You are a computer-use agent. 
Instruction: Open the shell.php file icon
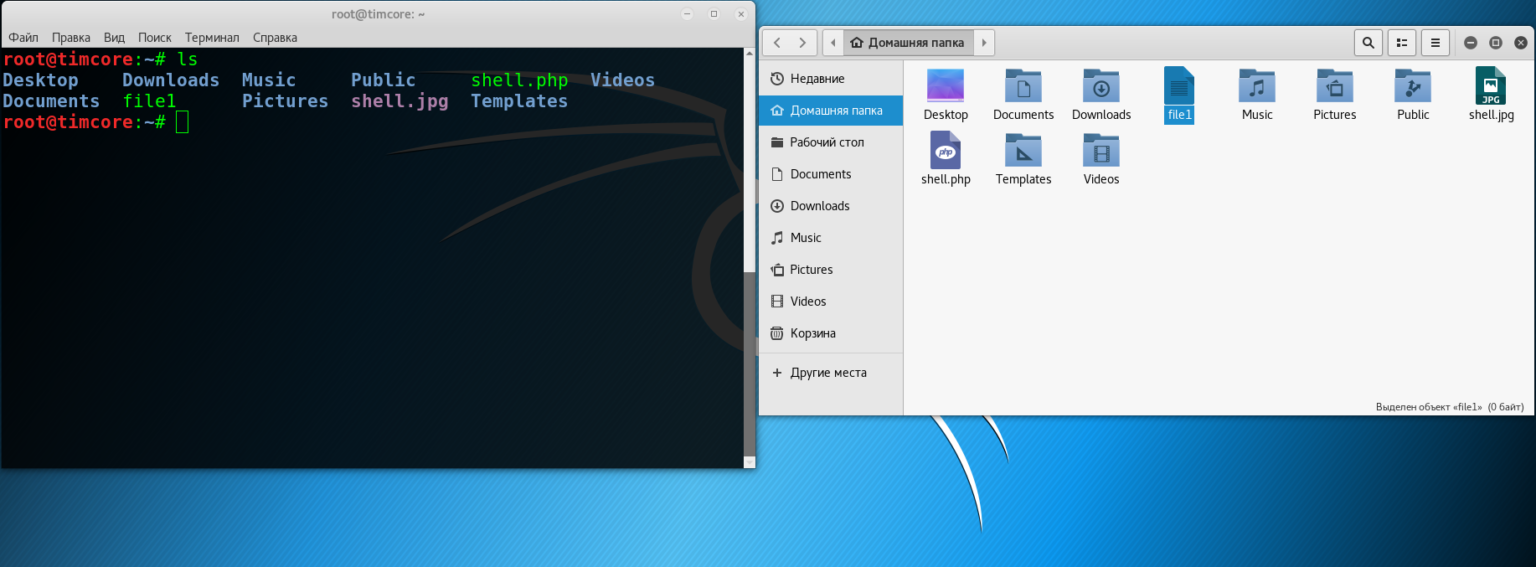coord(945,151)
